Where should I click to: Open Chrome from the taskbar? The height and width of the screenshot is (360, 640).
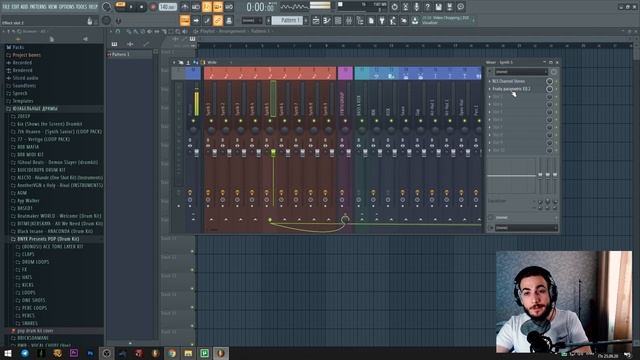pyautogui.click(x=172, y=353)
